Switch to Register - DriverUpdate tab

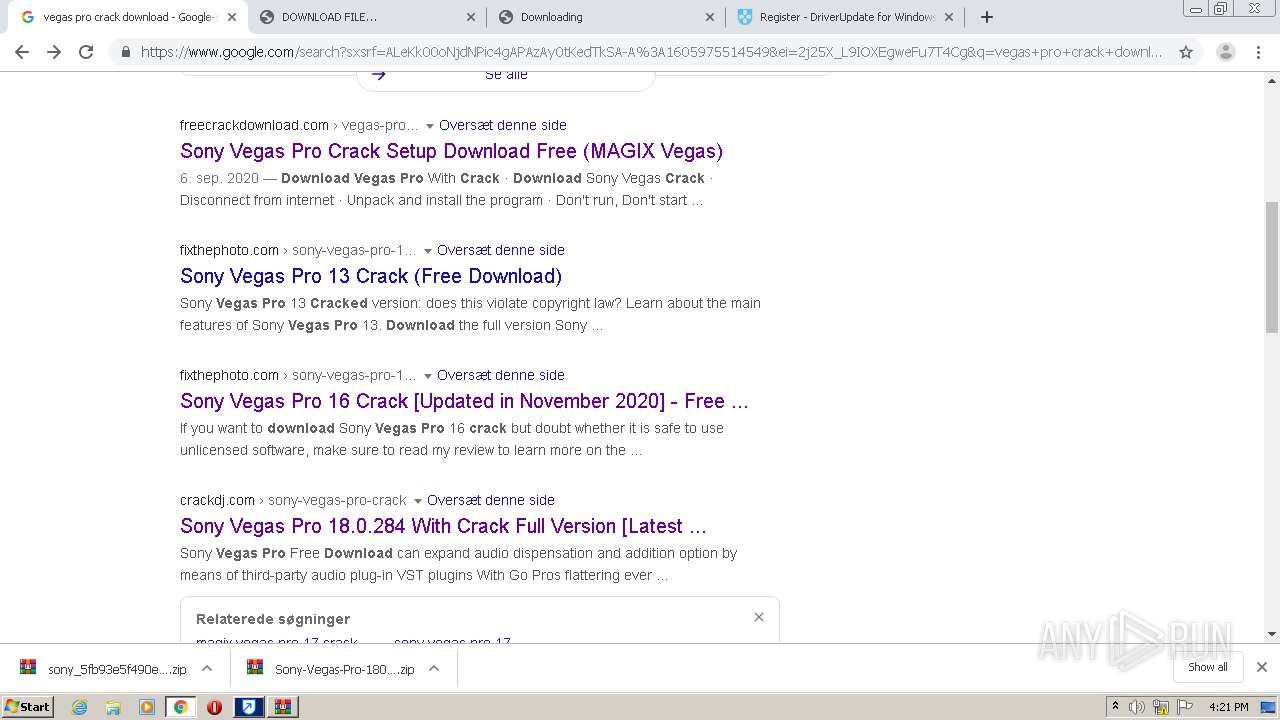[845, 17]
